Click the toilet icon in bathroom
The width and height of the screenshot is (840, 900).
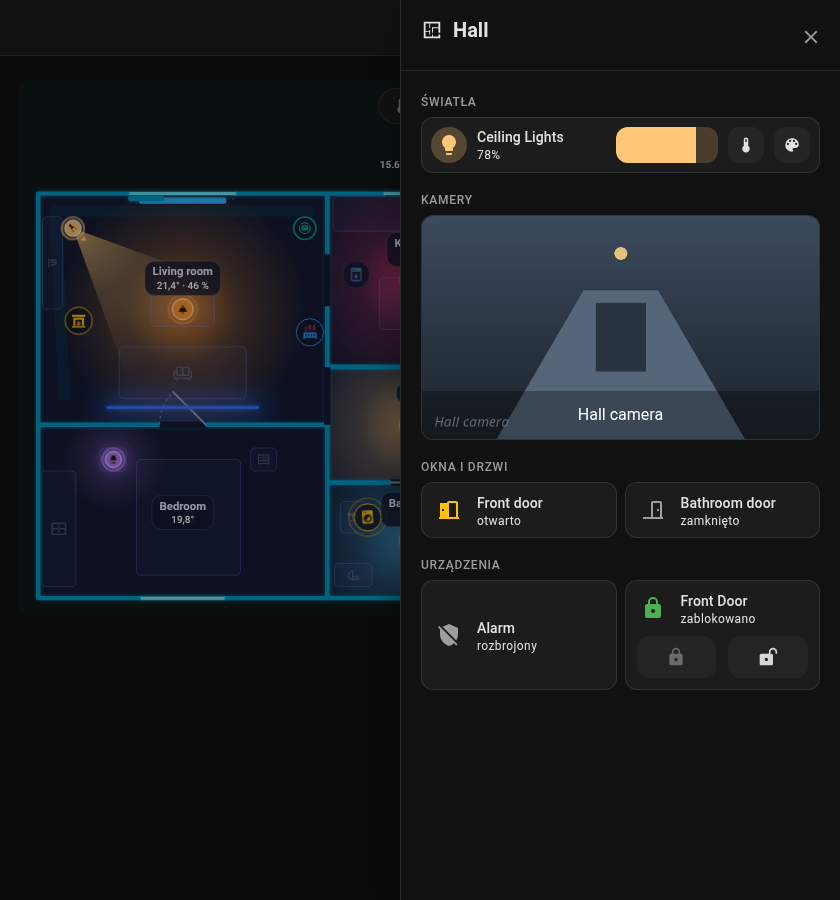[x=353, y=575]
